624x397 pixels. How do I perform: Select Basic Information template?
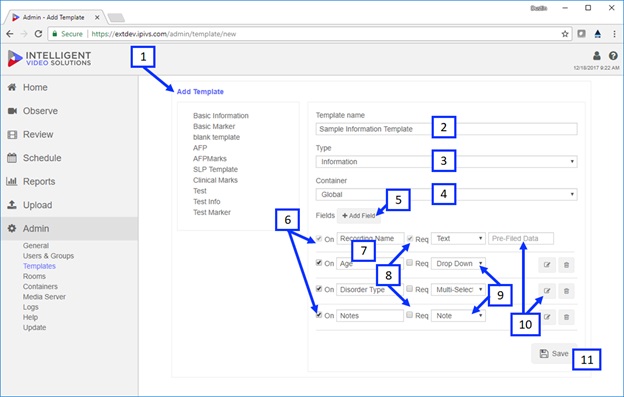221,116
